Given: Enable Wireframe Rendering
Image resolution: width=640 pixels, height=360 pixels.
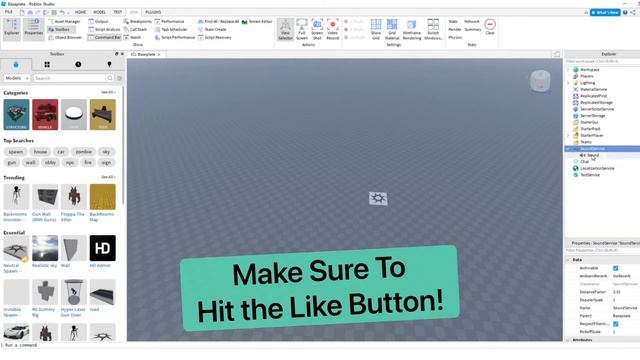Looking at the screenshot, I should (412, 29).
